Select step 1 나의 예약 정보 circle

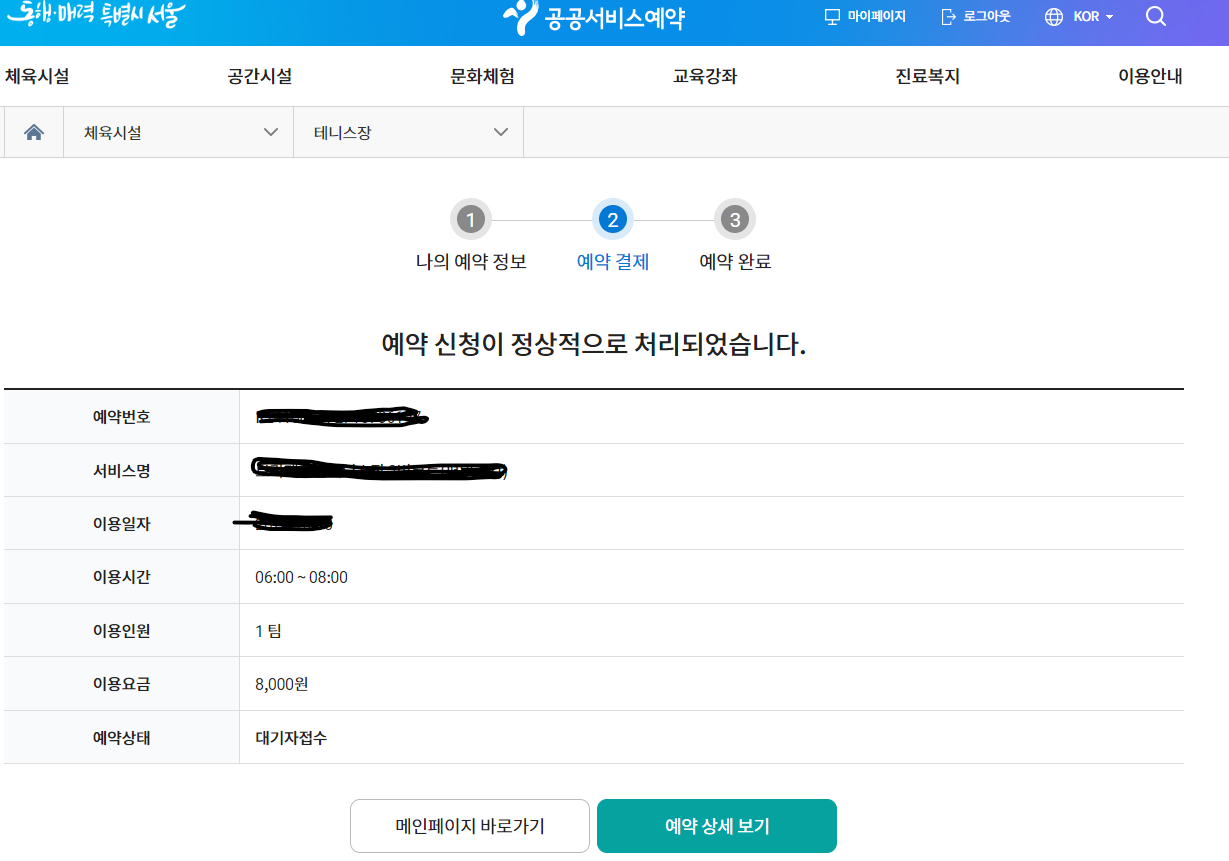[x=471, y=220]
